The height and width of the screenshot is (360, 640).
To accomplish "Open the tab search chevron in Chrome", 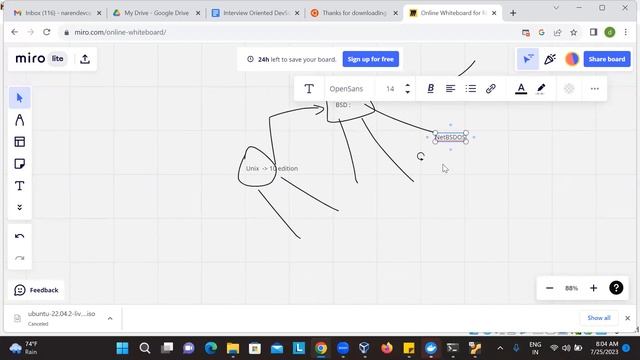I will coord(556,7).
